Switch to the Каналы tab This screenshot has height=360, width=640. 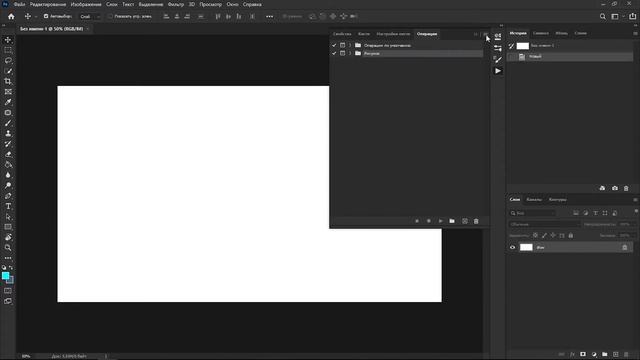pos(534,200)
